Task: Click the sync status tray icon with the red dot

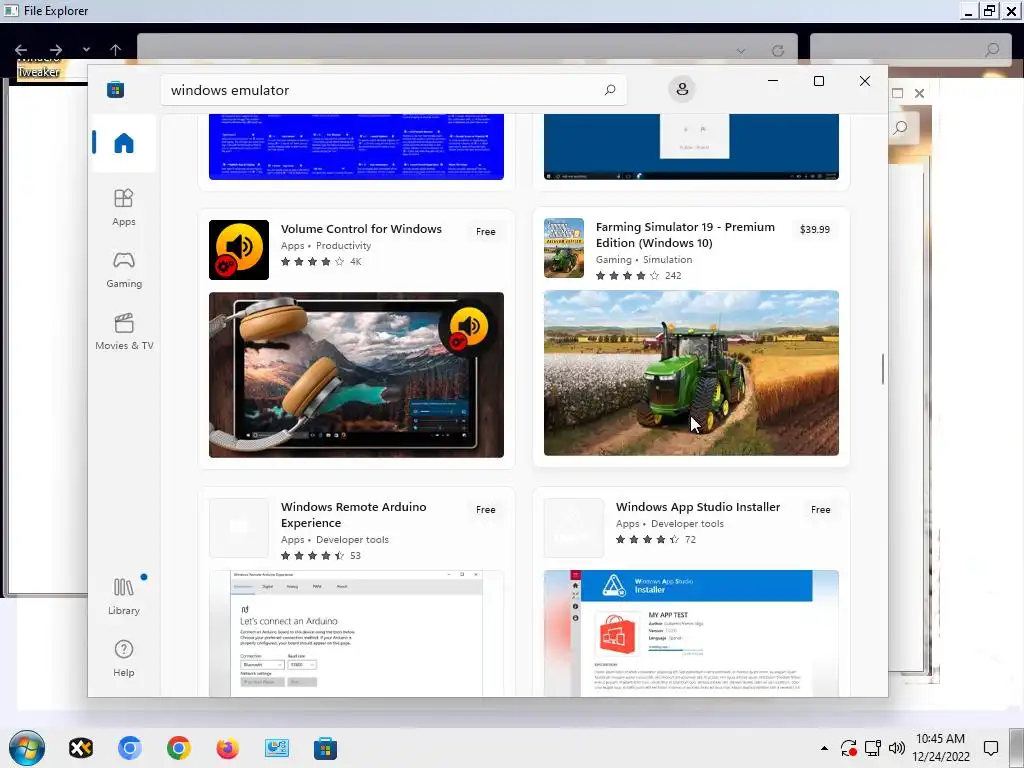Action: pos(848,748)
